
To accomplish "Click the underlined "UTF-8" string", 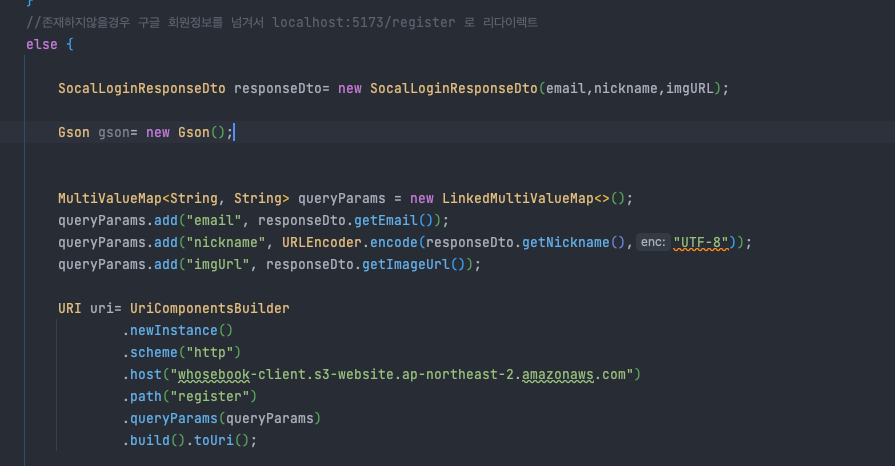I will 701,243.
